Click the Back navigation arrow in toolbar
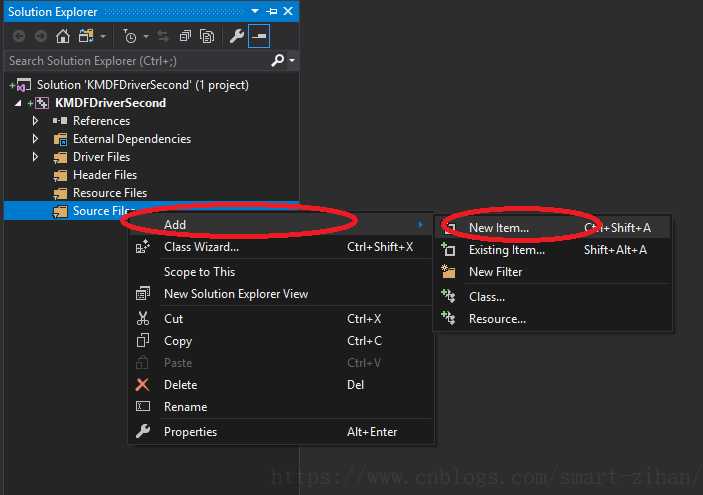Image resolution: width=703 pixels, height=495 pixels. pyautogui.click(x=19, y=36)
